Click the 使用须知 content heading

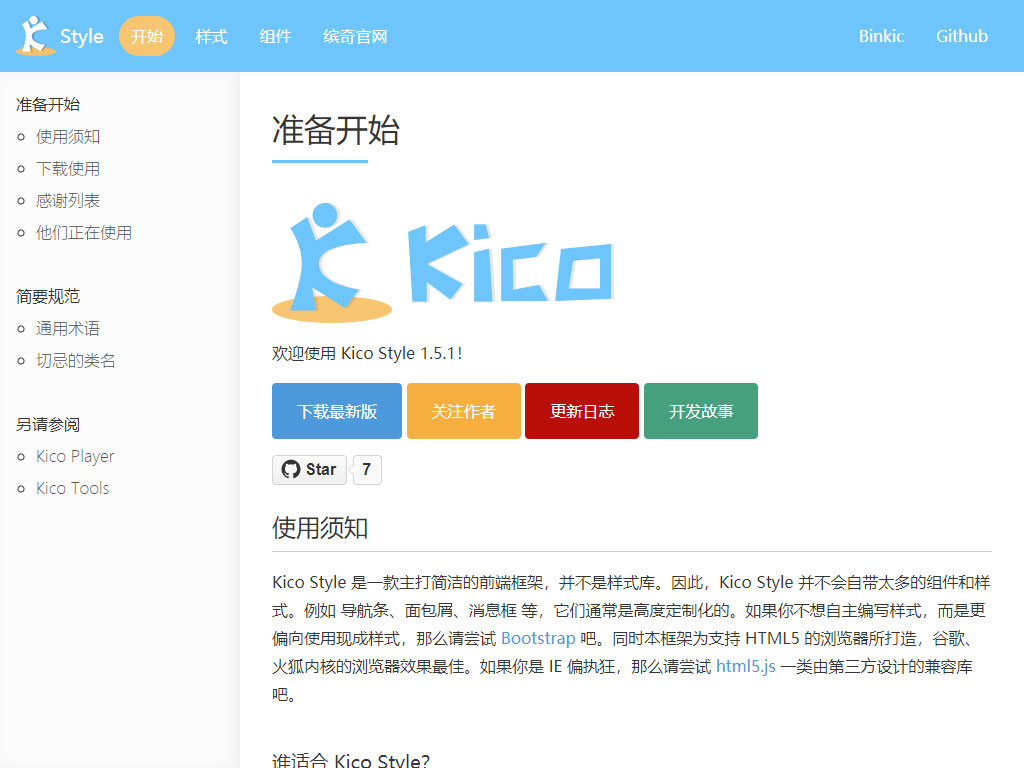(x=320, y=528)
